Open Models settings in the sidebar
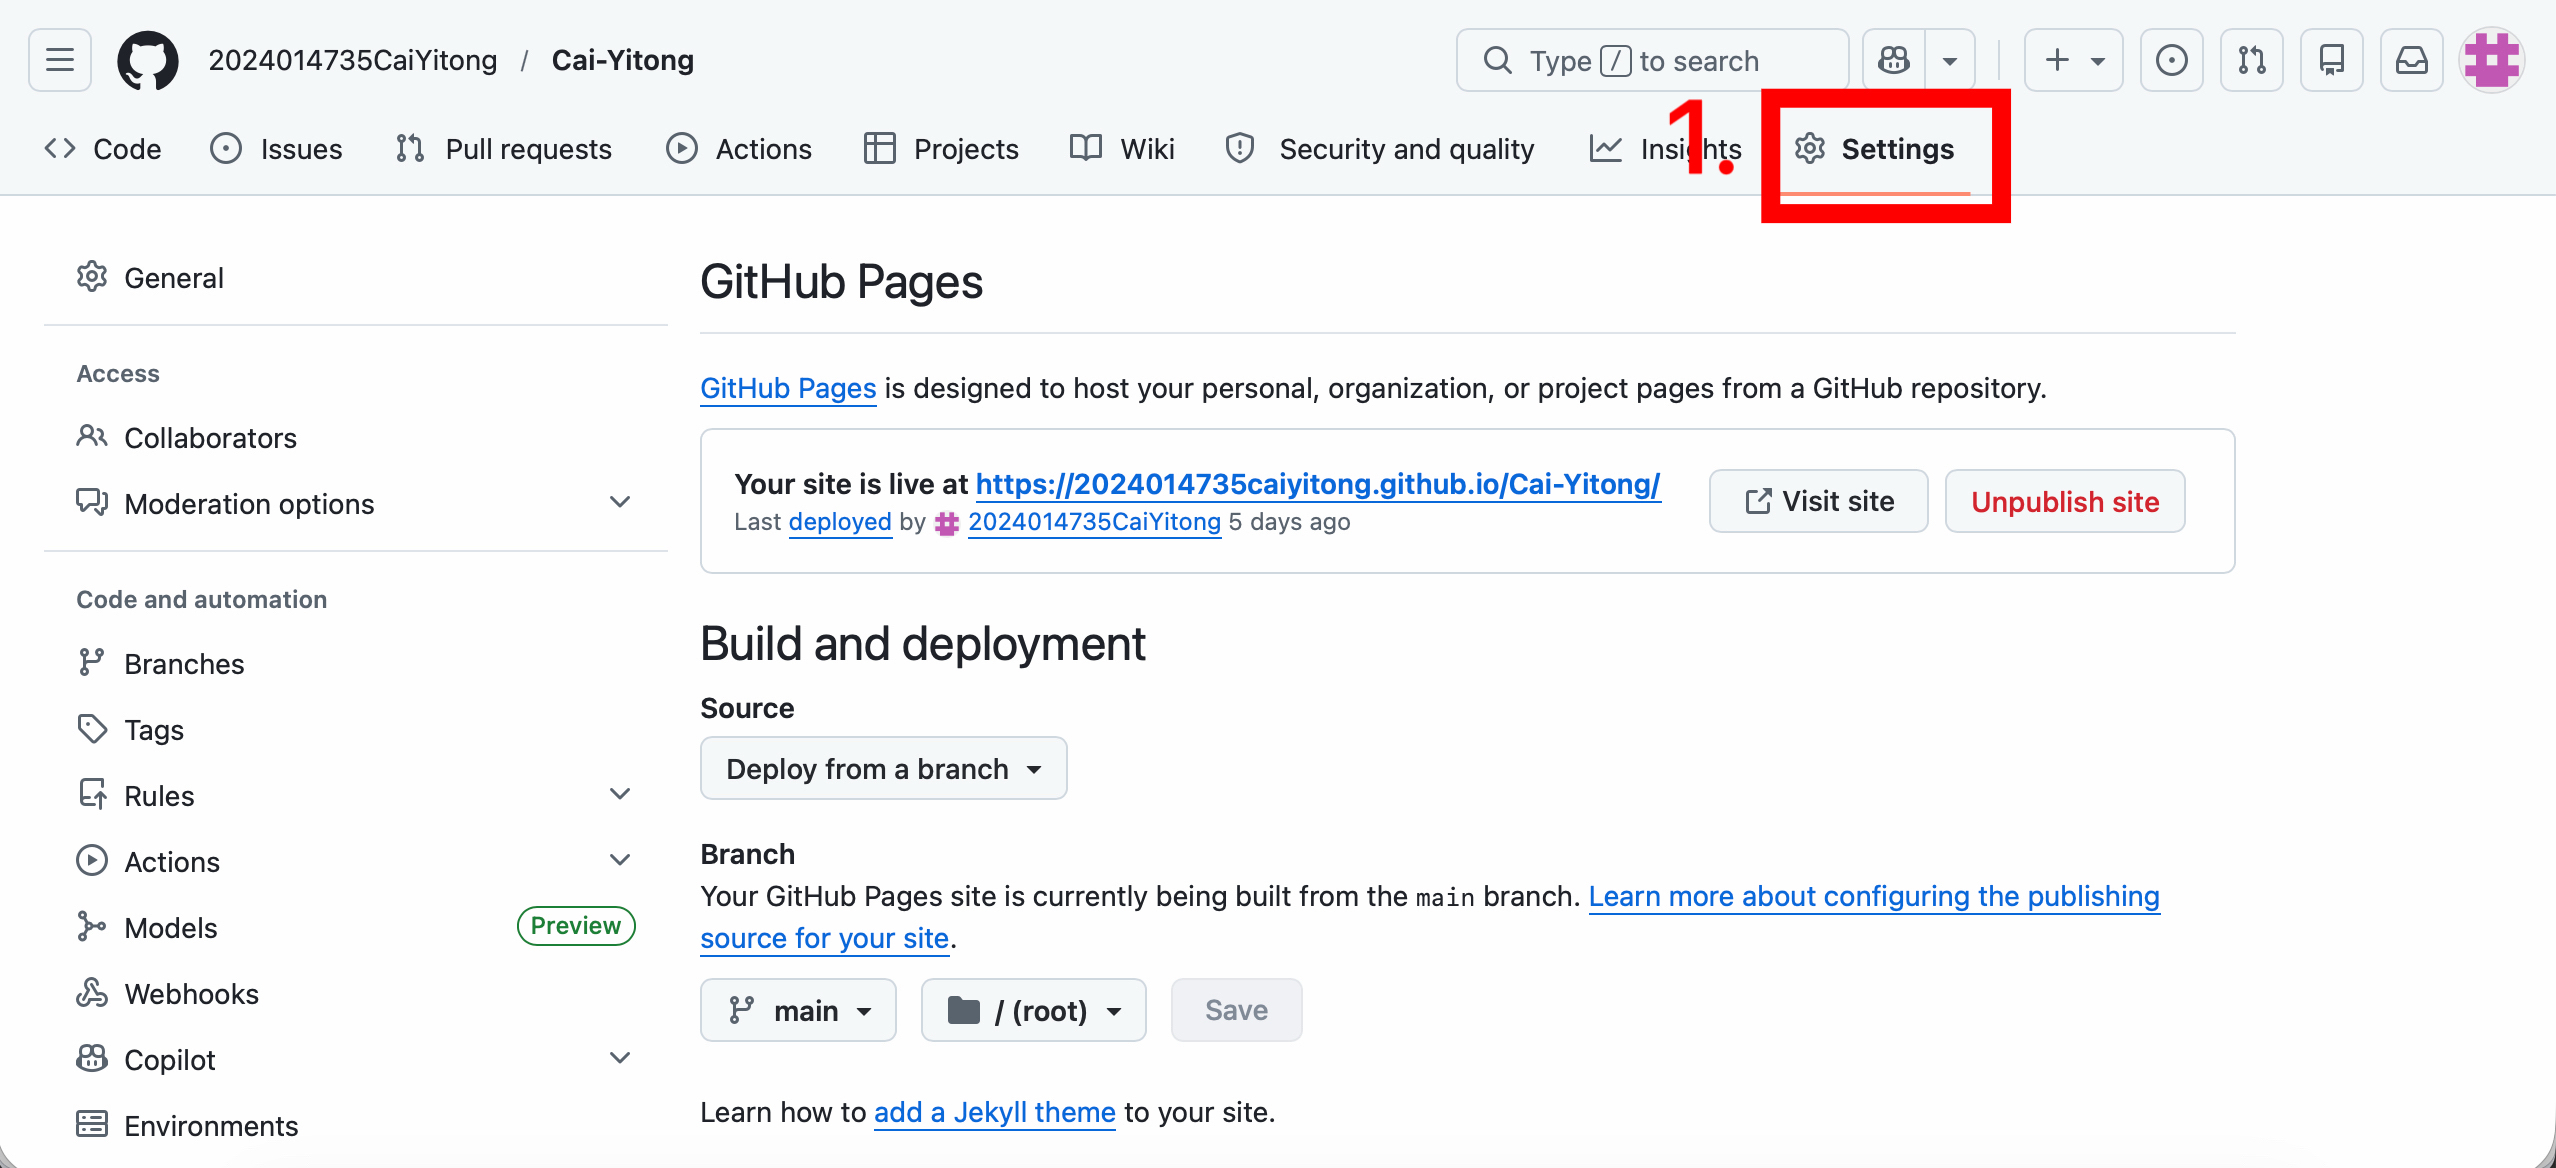Screen dimensions: 2556x1168 click(356, 927)
